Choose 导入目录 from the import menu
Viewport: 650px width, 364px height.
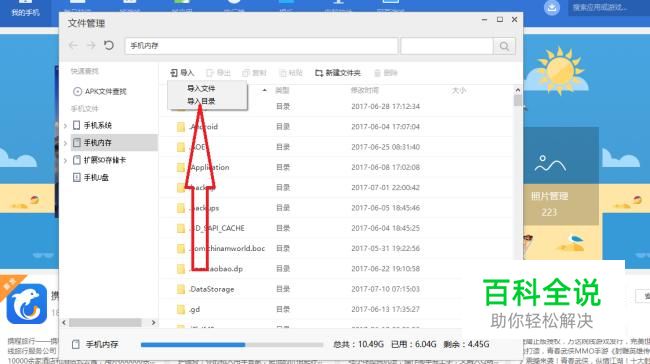(201, 101)
